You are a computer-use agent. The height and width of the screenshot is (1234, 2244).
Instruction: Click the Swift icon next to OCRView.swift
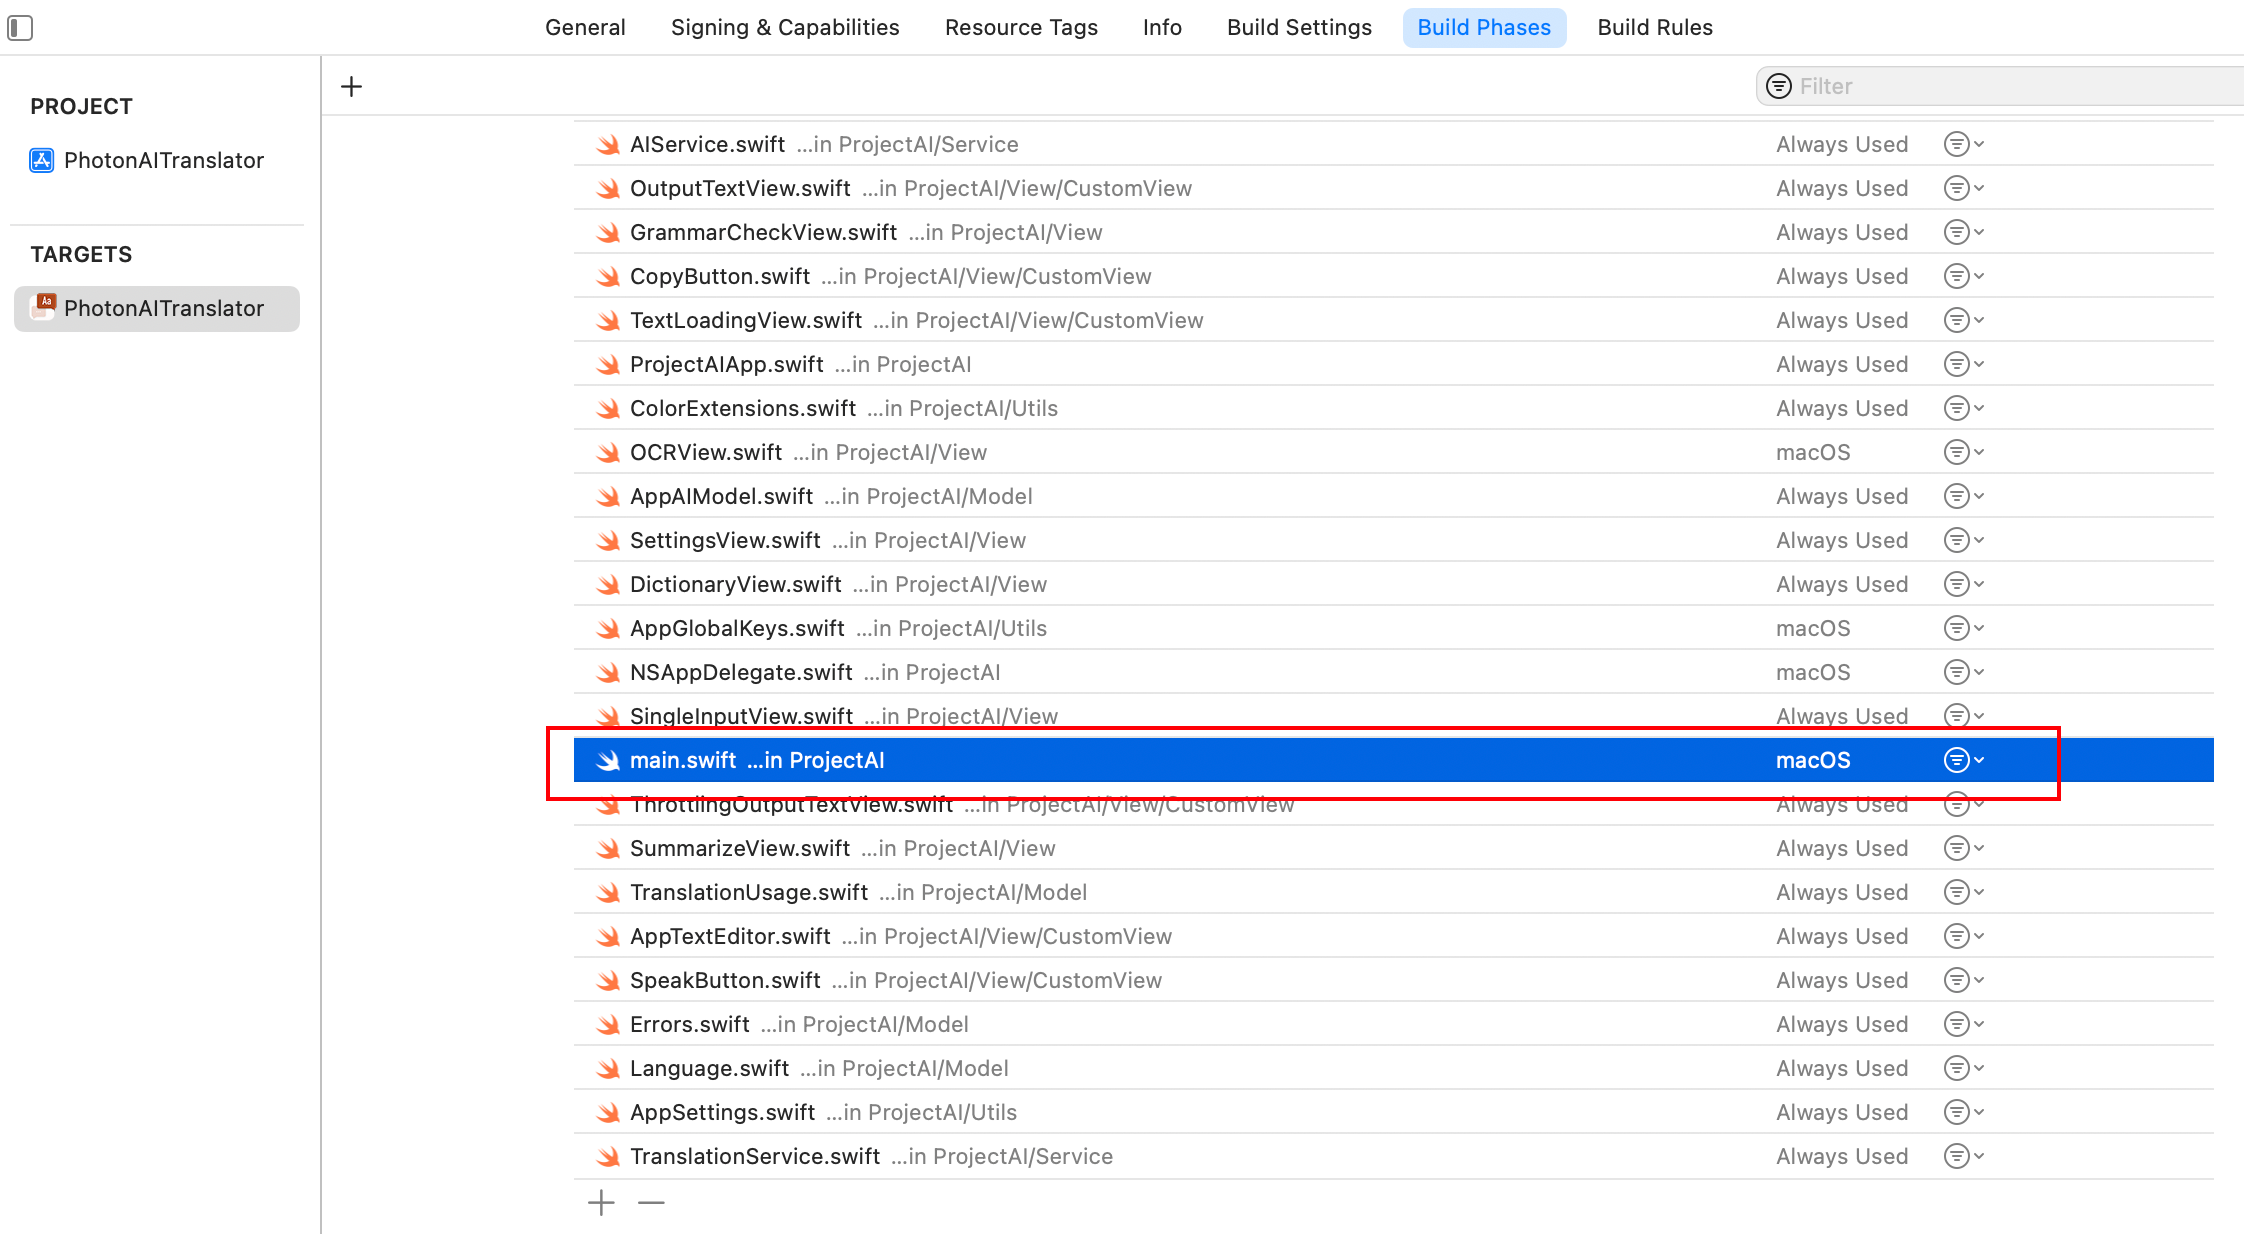coord(608,452)
